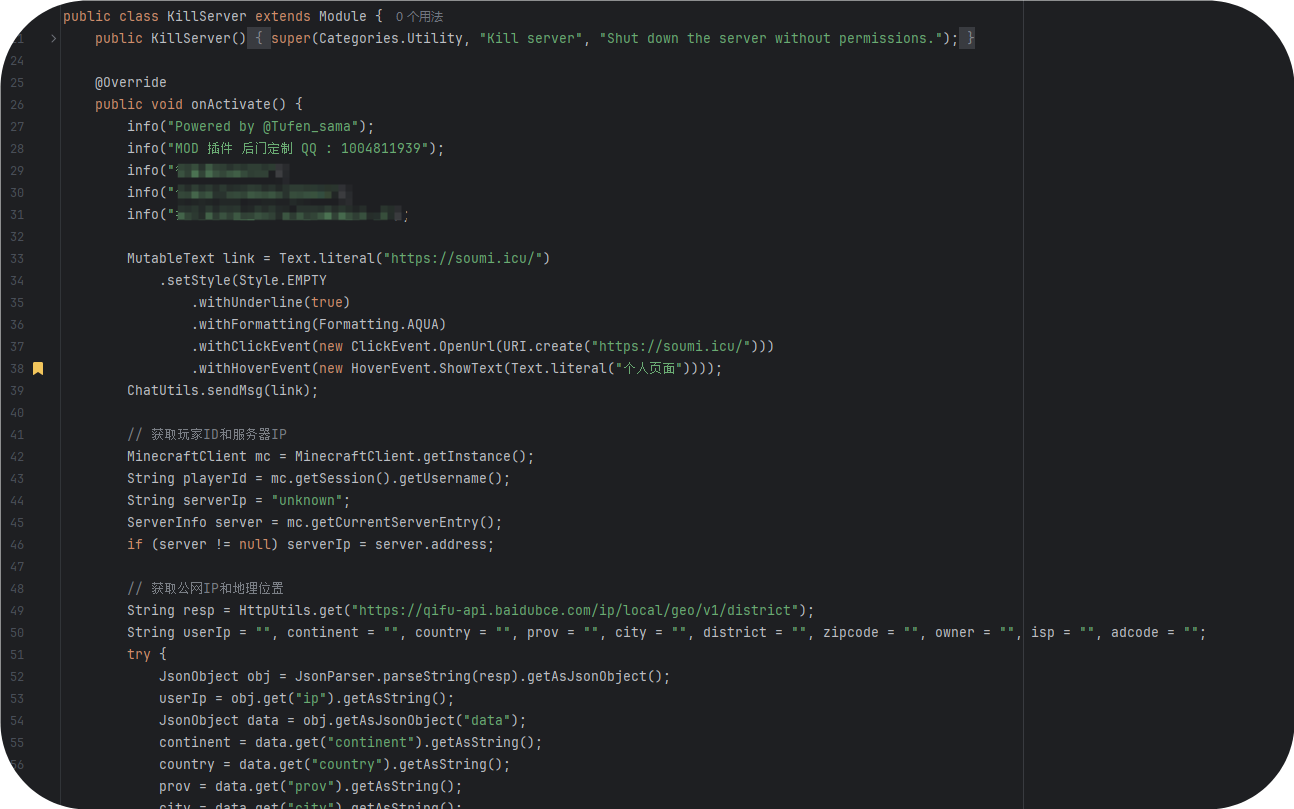Click the @Override annotation
1294x809 pixels.
pyautogui.click(x=130, y=83)
